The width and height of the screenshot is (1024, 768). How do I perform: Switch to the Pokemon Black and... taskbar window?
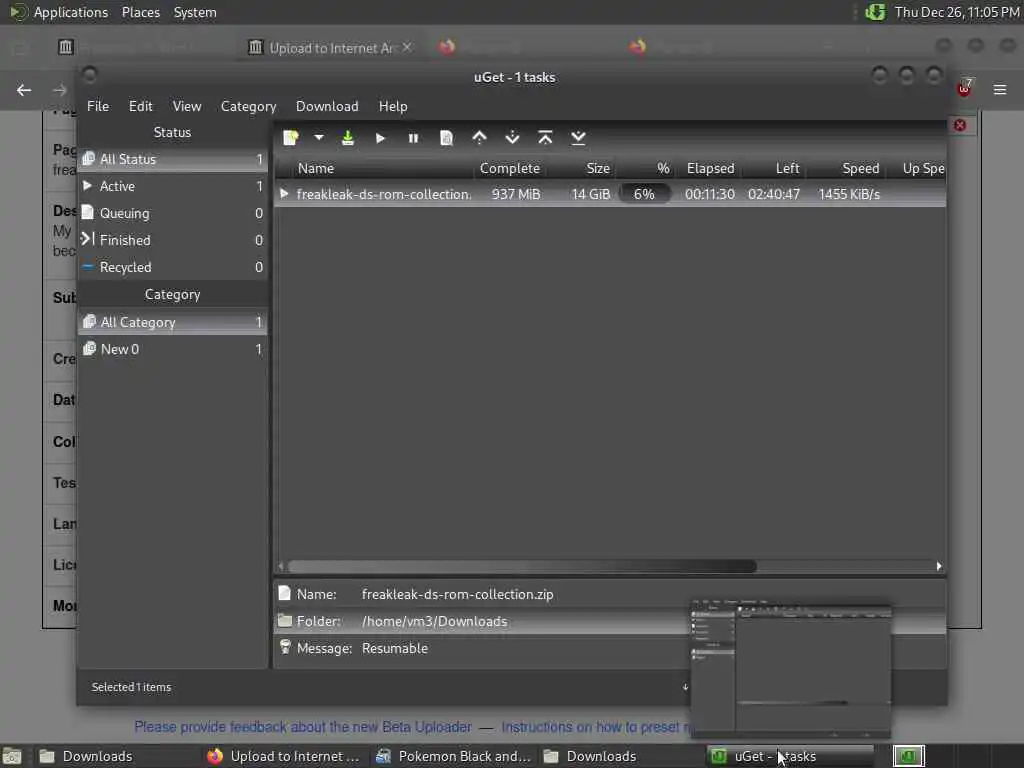point(454,756)
